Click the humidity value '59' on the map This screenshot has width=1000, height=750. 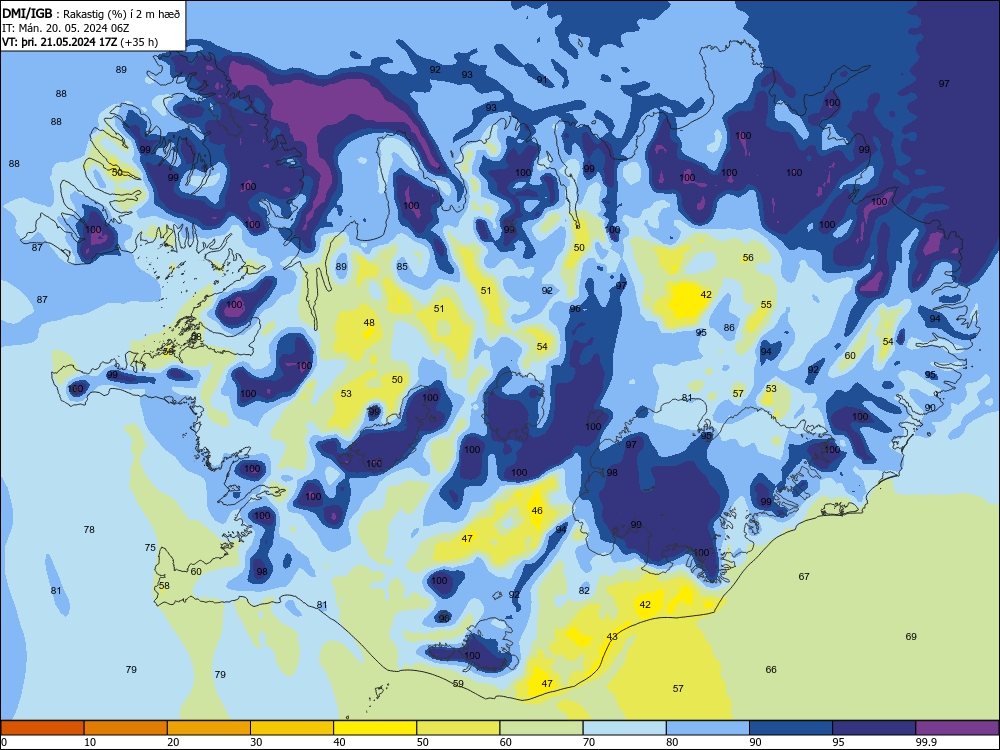458,684
